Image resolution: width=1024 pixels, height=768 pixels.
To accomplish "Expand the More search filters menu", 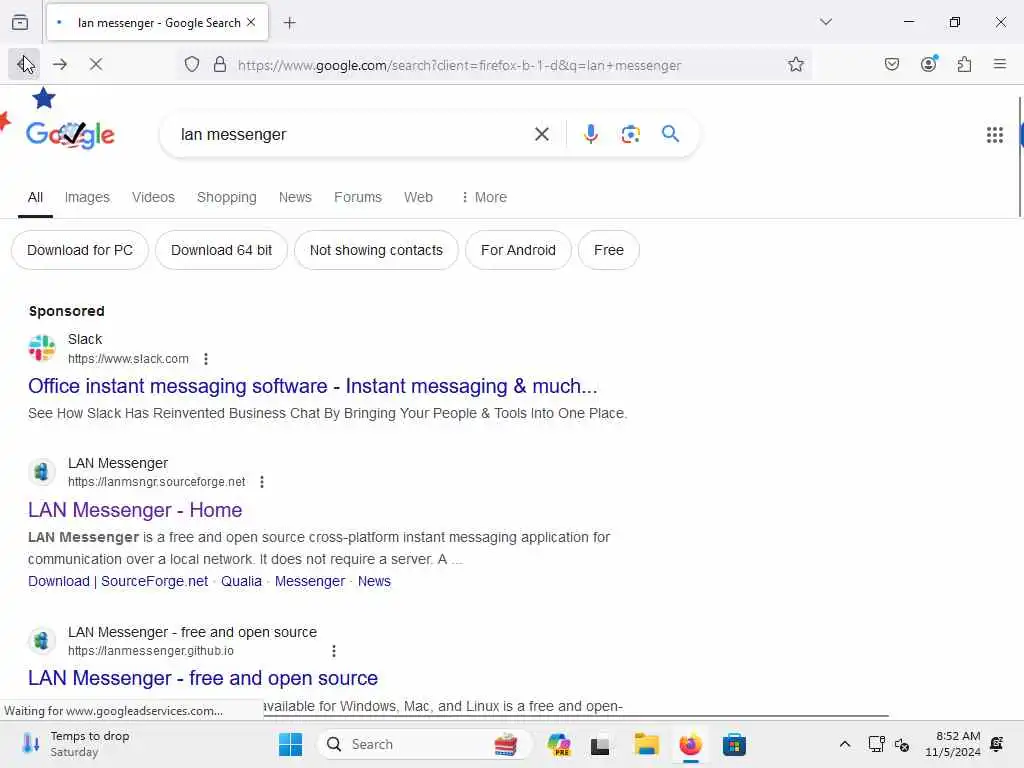I will (x=484, y=197).
